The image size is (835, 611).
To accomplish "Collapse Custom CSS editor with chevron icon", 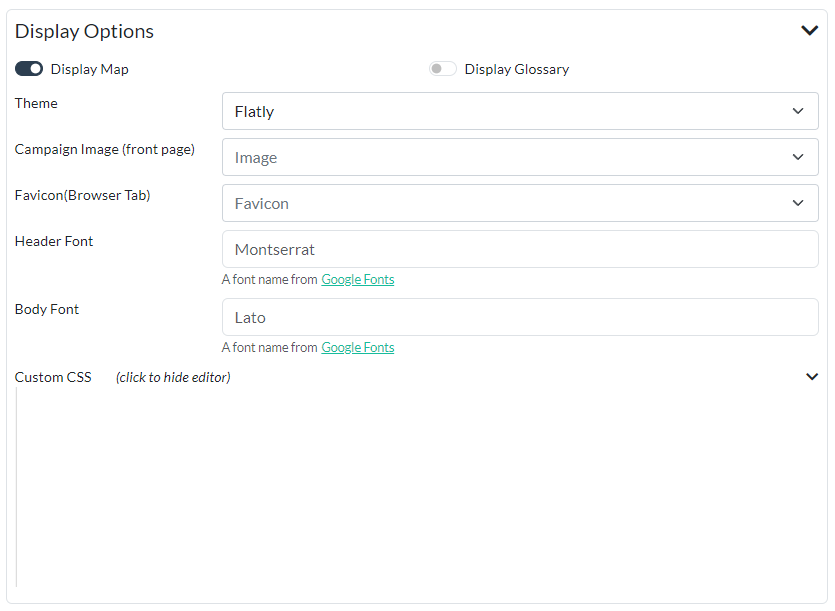I will (x=811, y=377).
